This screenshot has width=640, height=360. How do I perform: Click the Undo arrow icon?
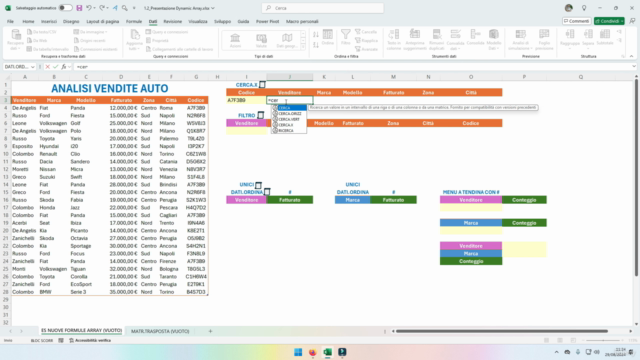(89, 8)
